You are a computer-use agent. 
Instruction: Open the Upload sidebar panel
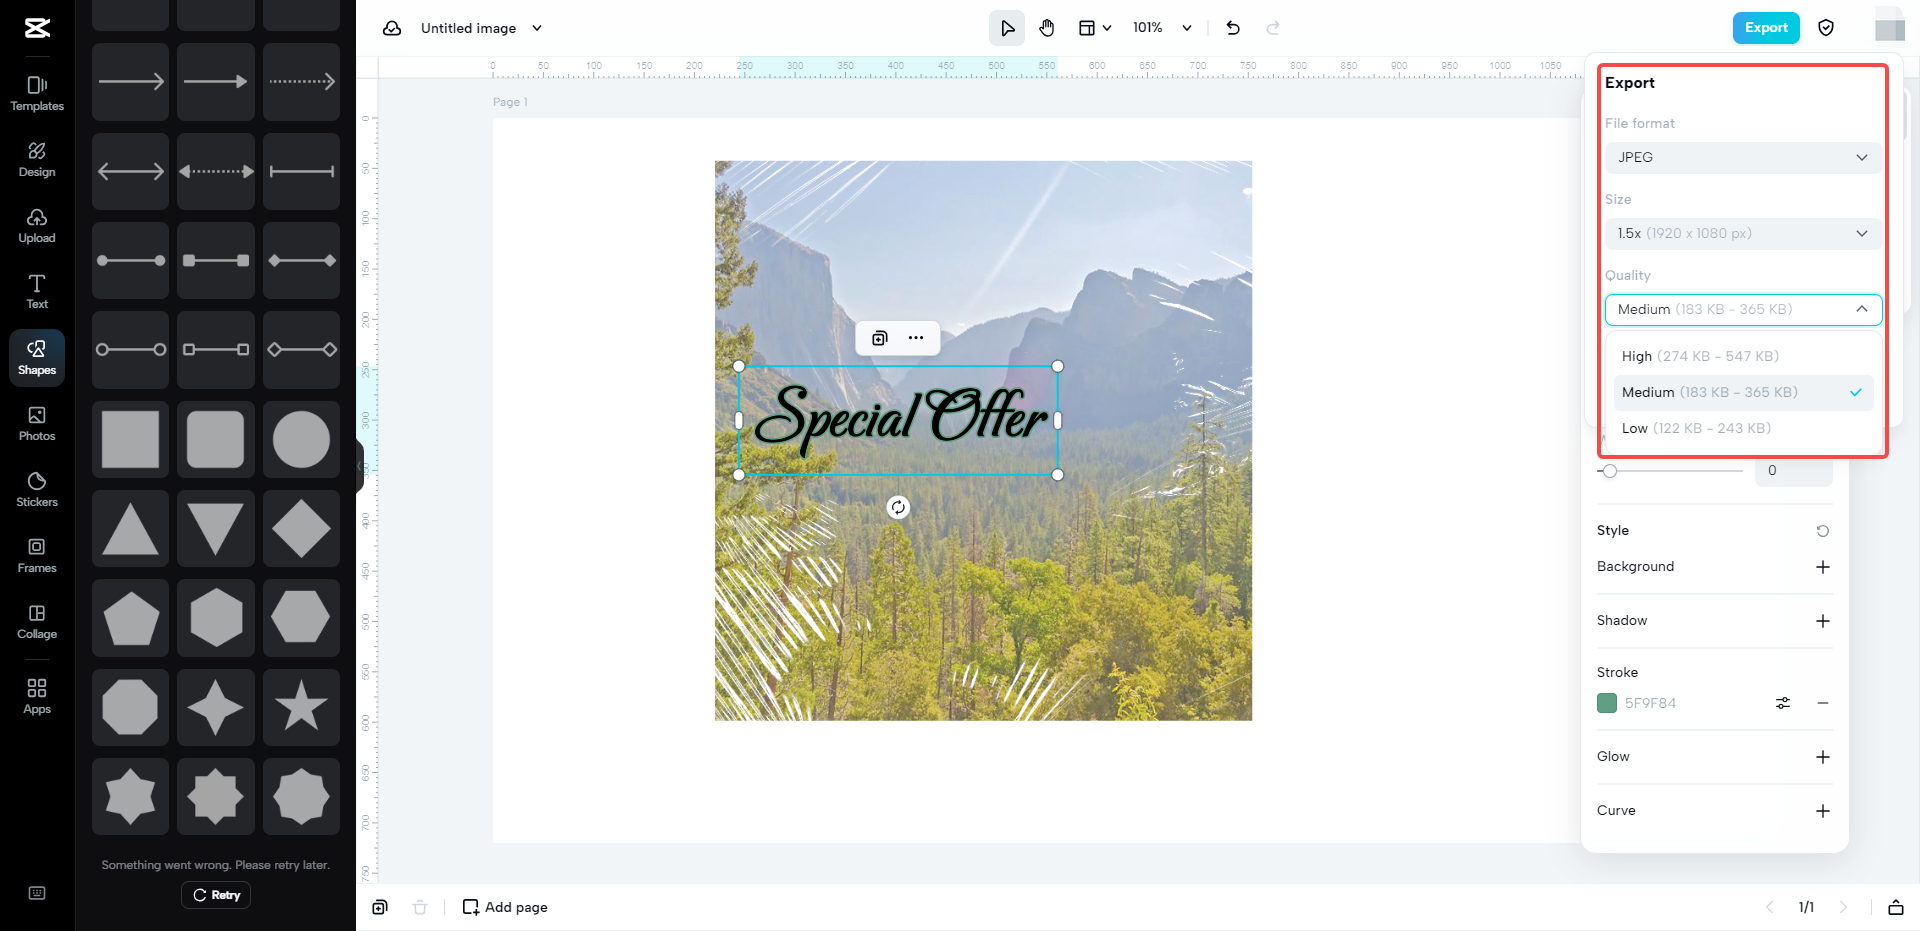tap(37, 226)
